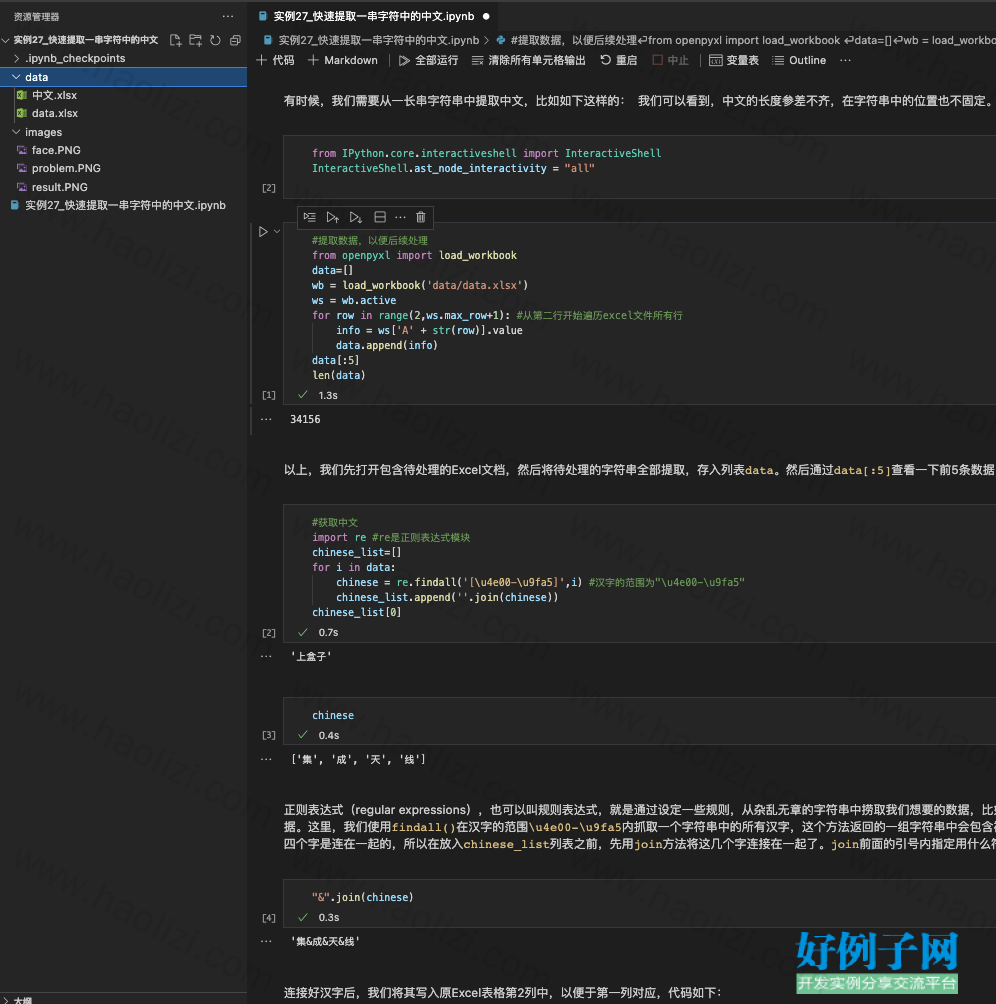Open data.xlsx file
The height and width of the screenshot is (1004, 996).
click(x=124, y=113)
